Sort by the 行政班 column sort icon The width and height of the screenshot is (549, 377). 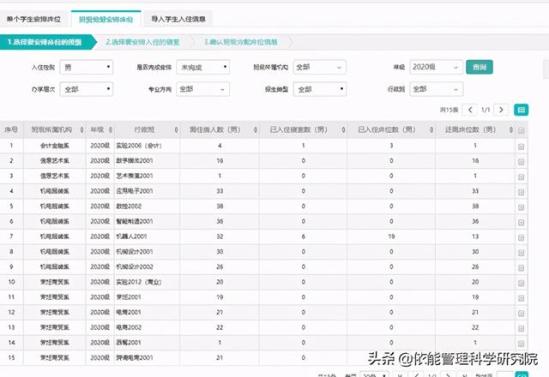coord(176,130)
